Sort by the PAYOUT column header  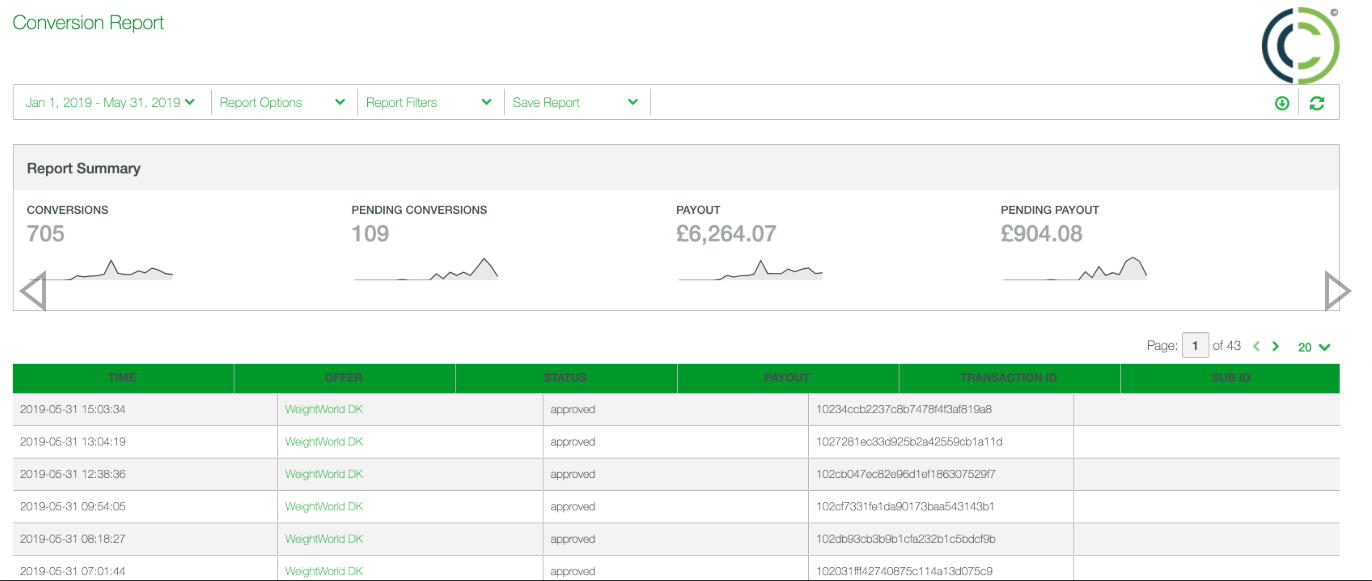[787, 378]
